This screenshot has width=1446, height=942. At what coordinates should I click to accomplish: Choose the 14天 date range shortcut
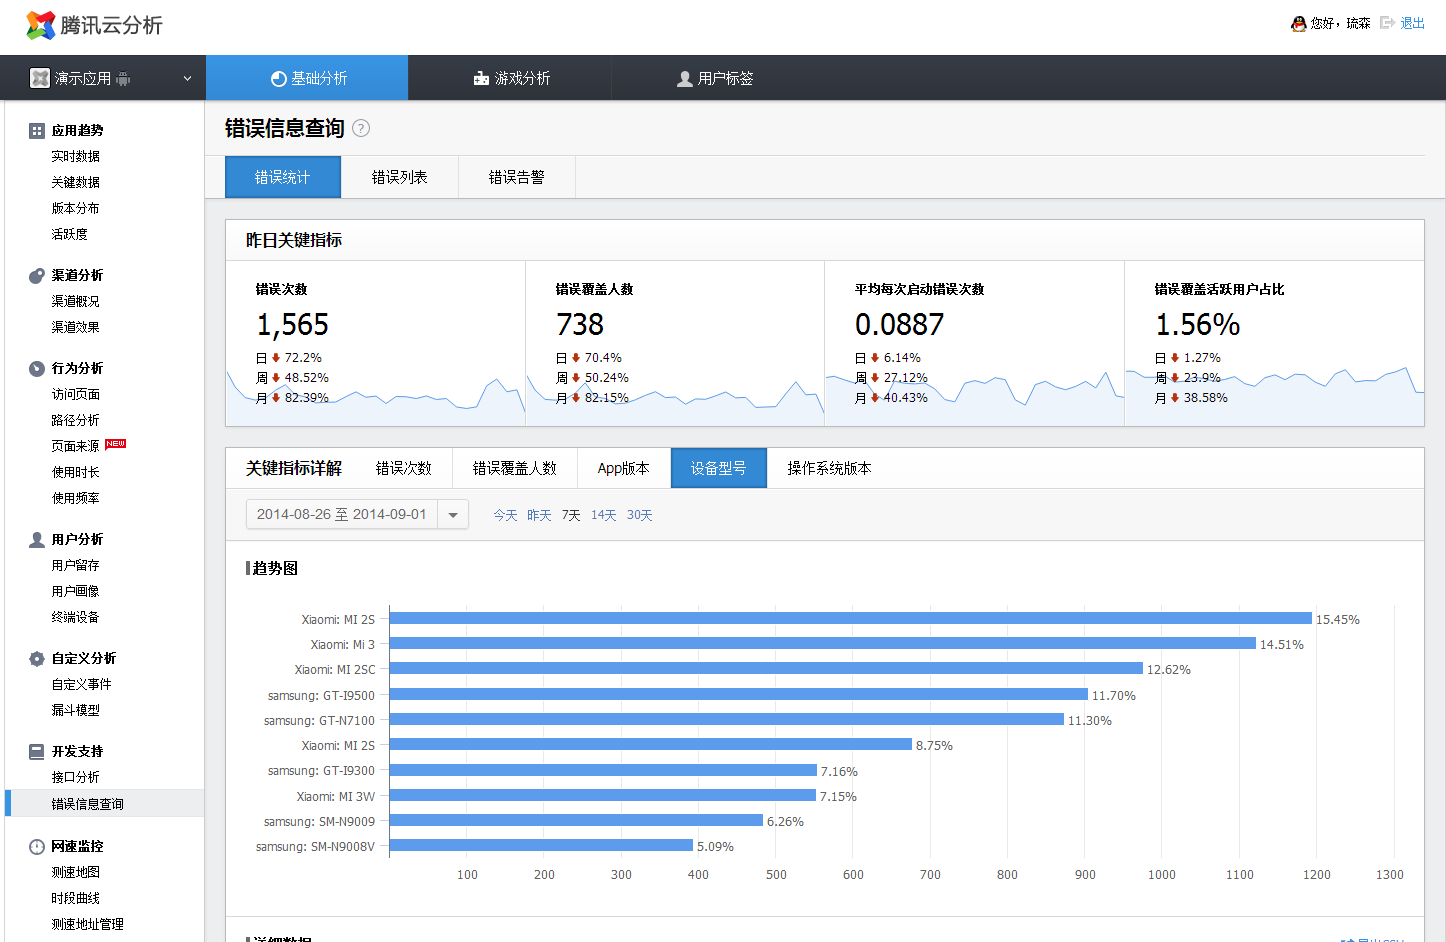604,515
